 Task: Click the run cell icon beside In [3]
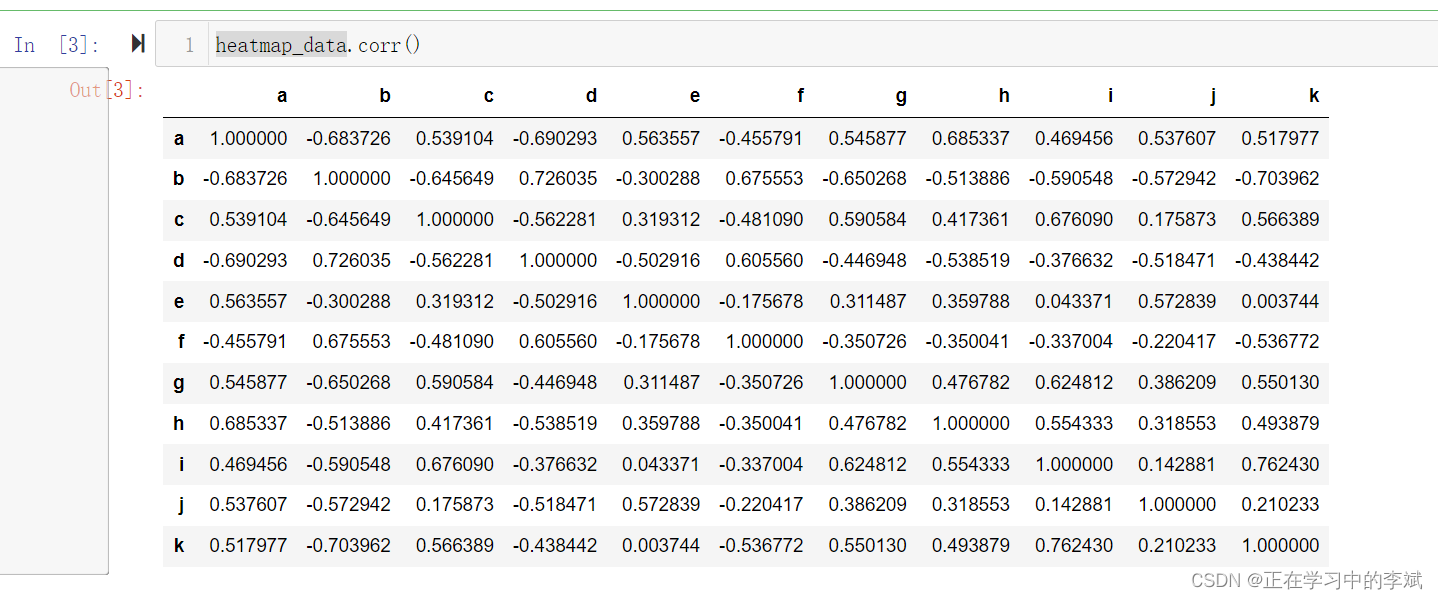click(x=138, y=44)
